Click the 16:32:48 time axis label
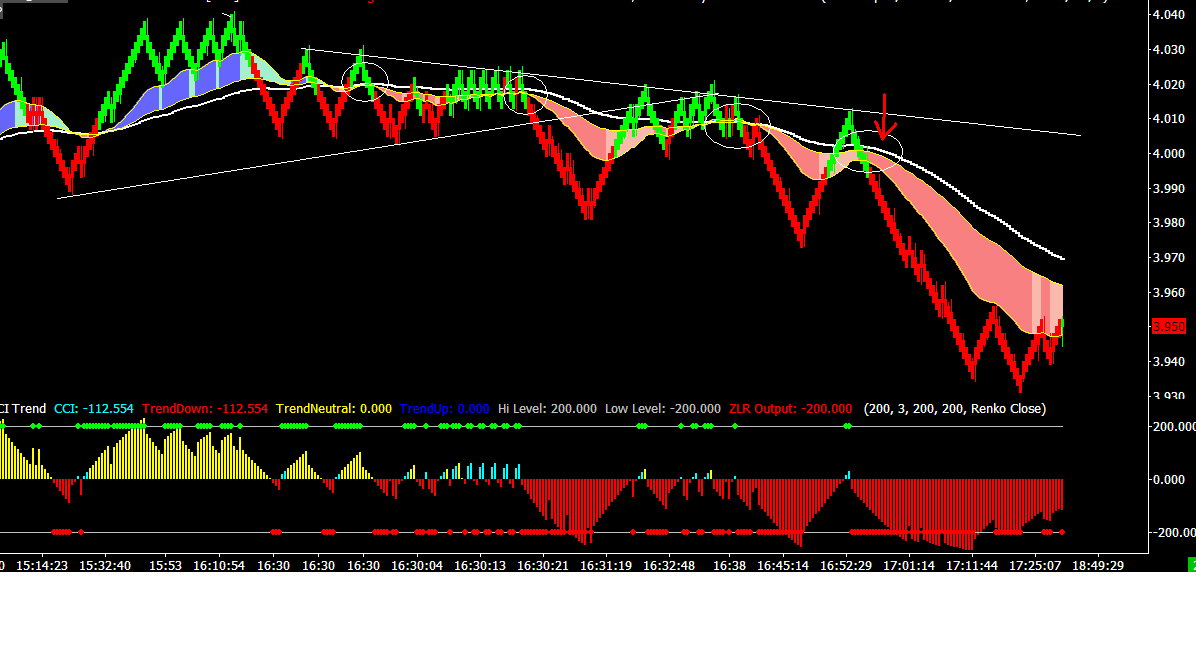The width and height of the screenshot is (1196, 672). point(669,566)
